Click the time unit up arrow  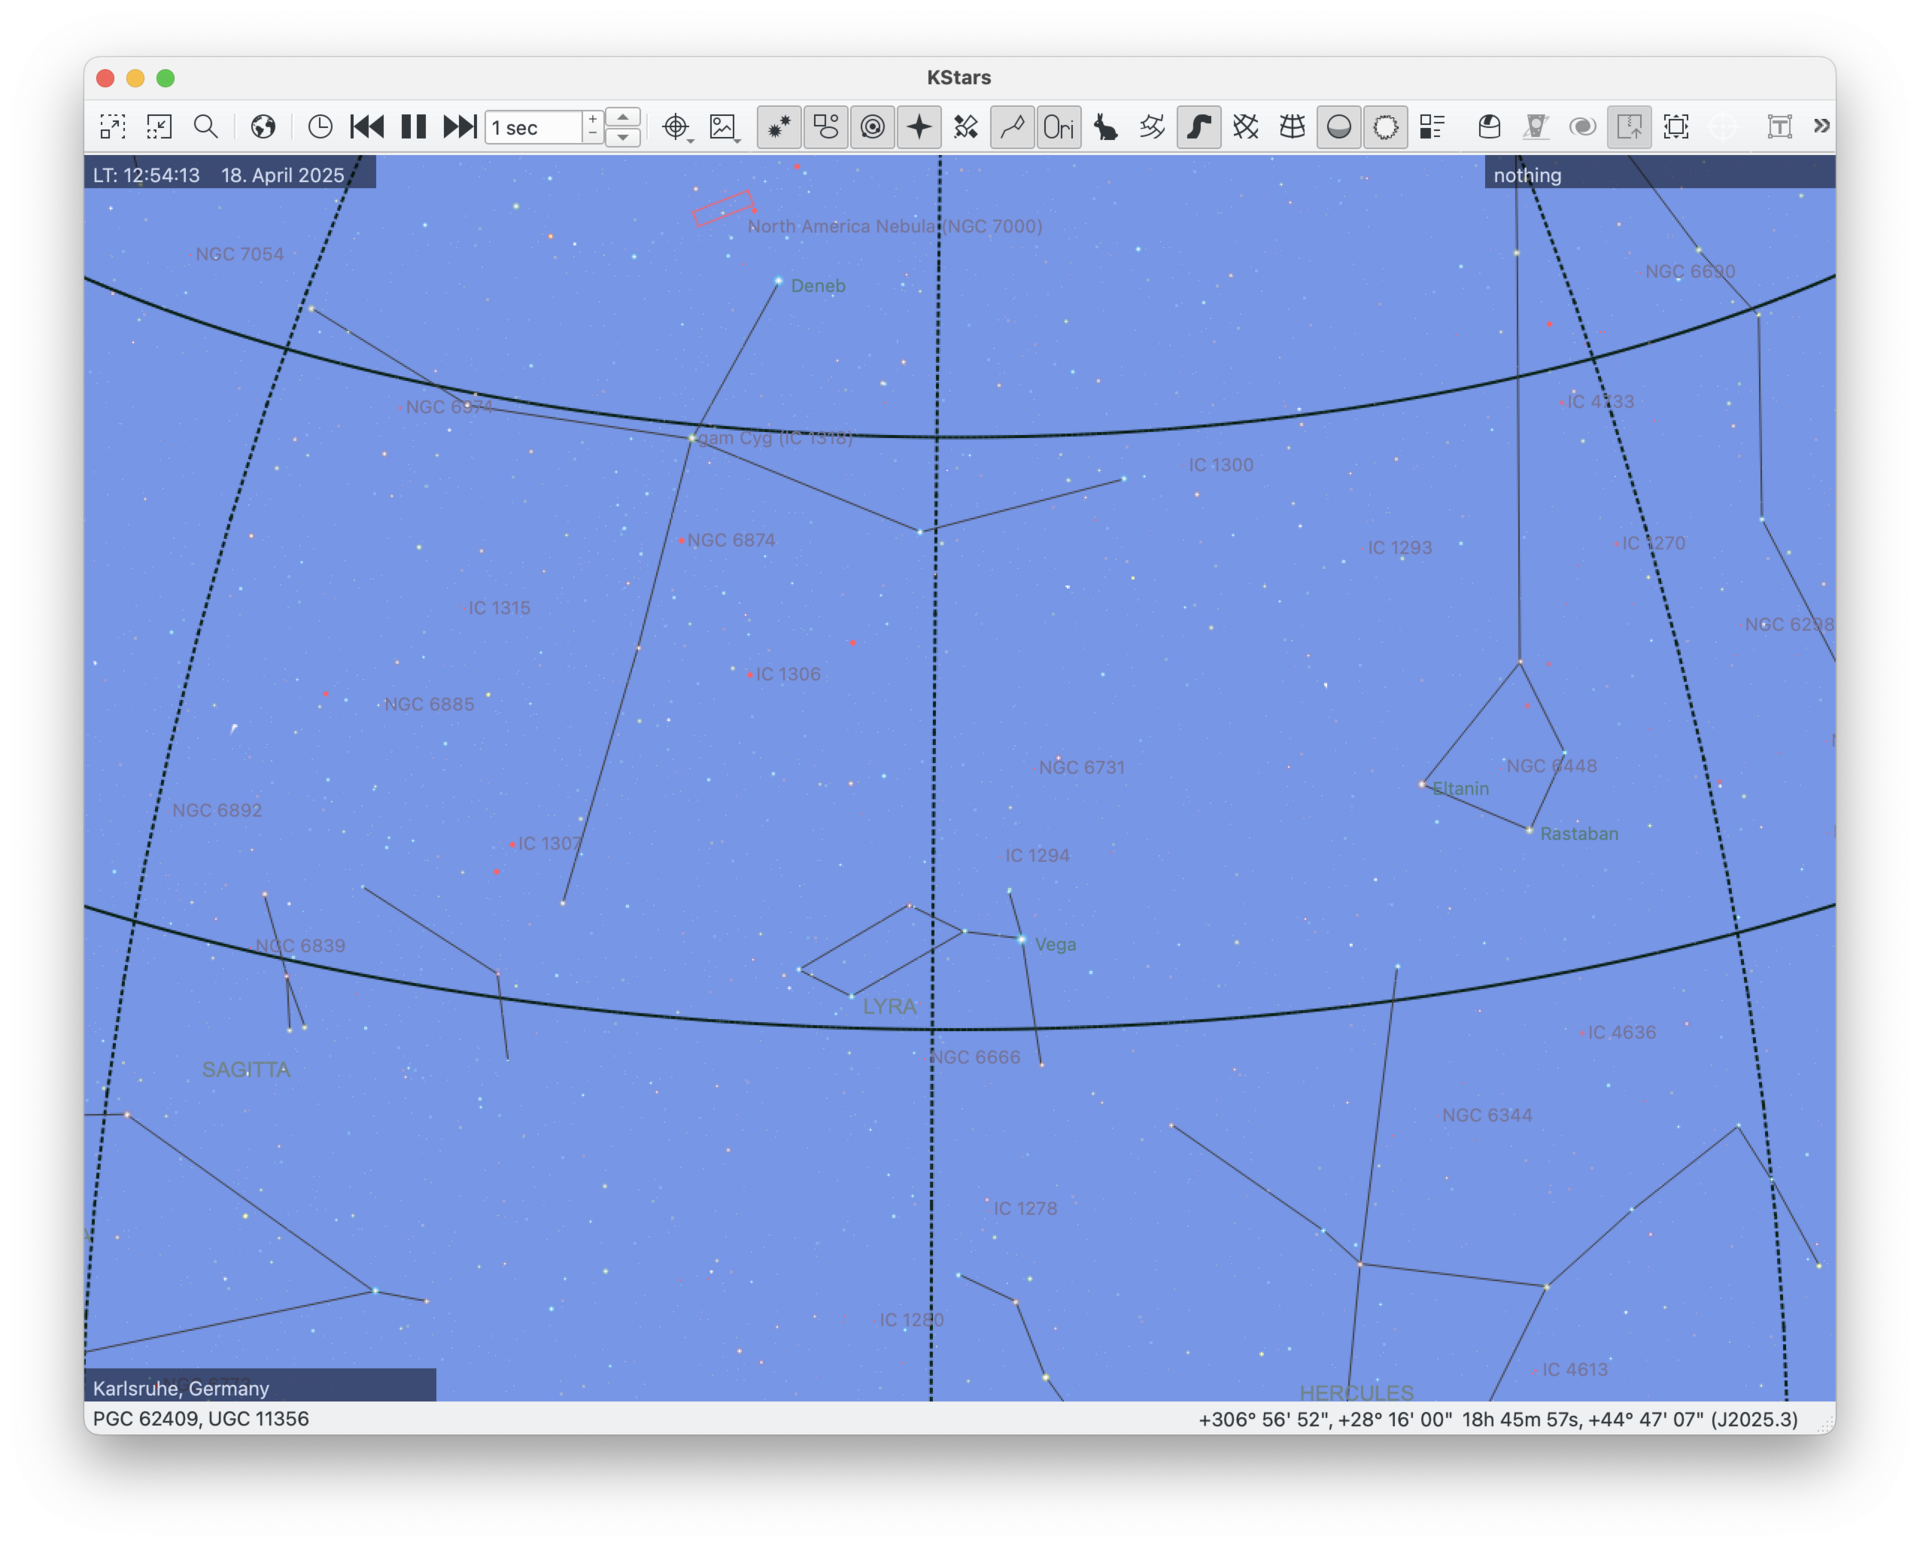point(623,118)
